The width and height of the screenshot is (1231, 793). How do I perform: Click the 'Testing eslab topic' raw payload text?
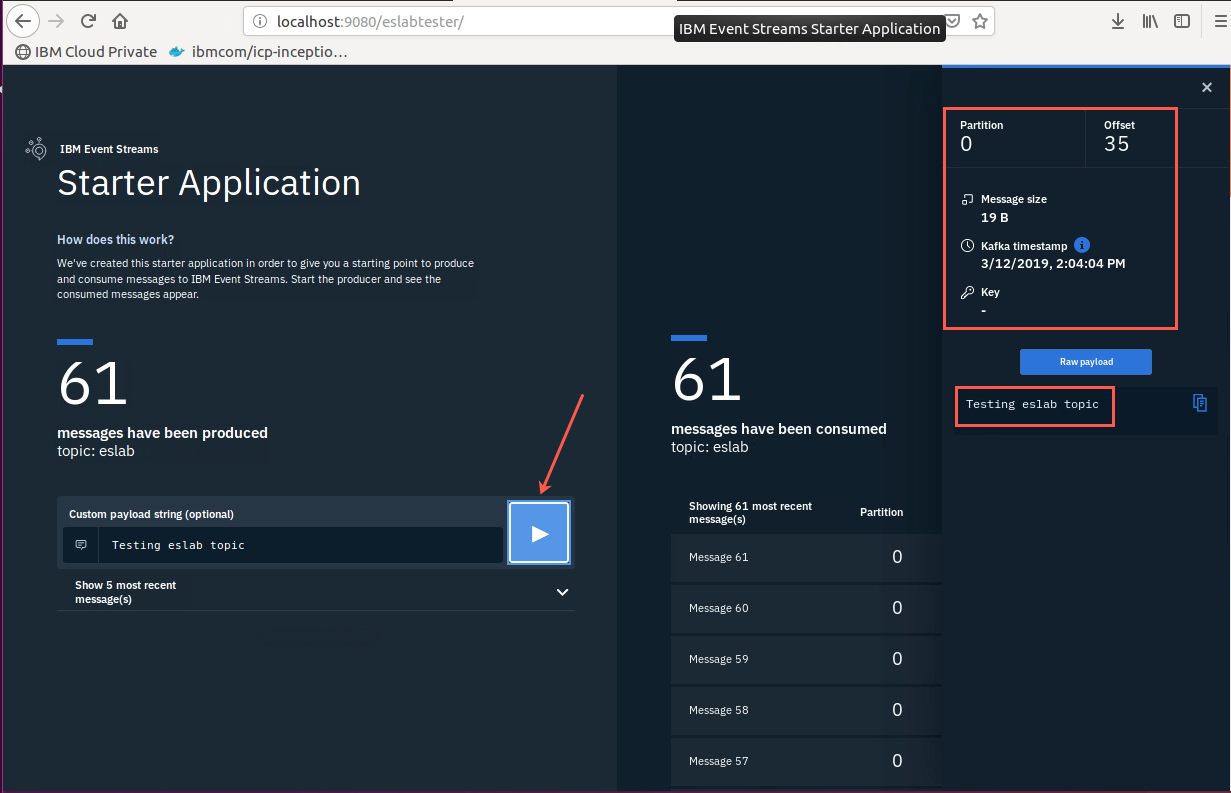pos(1032,405)
